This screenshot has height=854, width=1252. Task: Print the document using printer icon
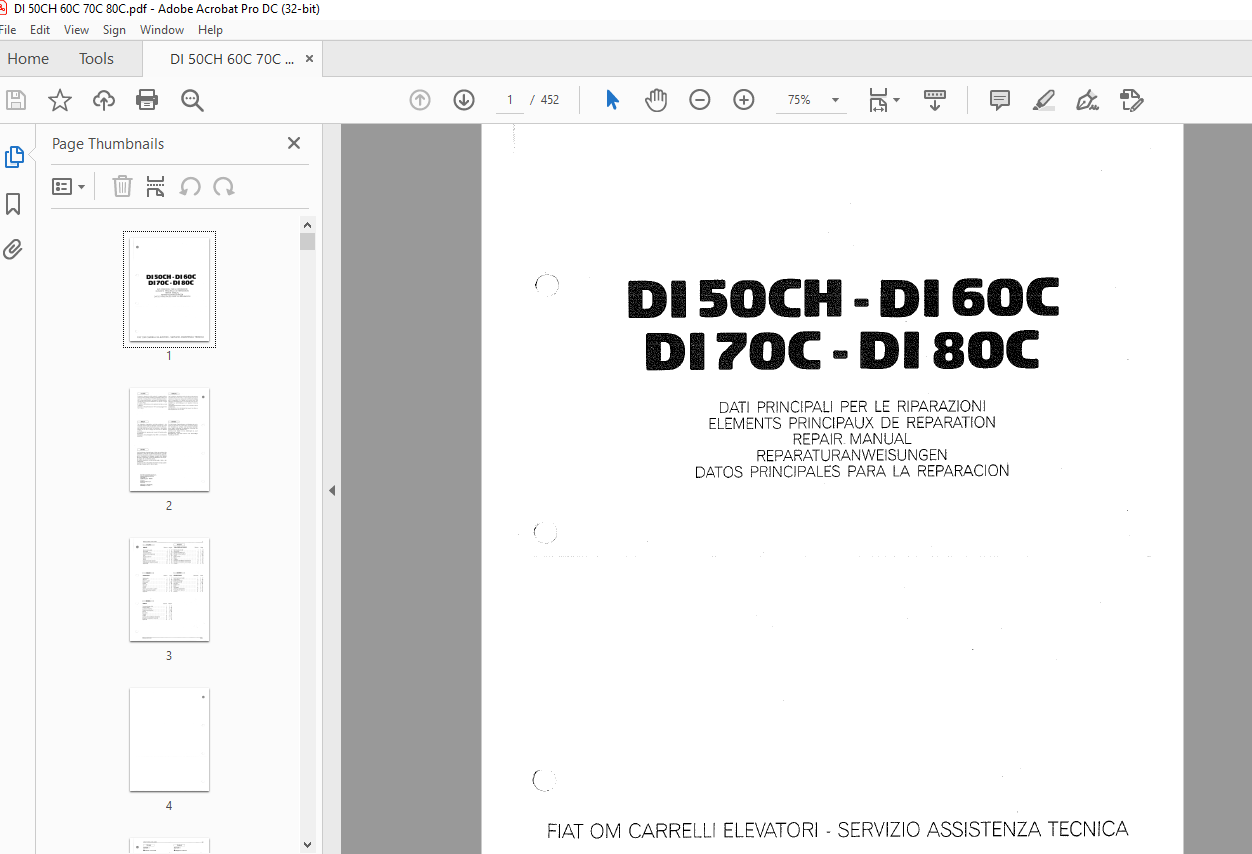(147, 100)
